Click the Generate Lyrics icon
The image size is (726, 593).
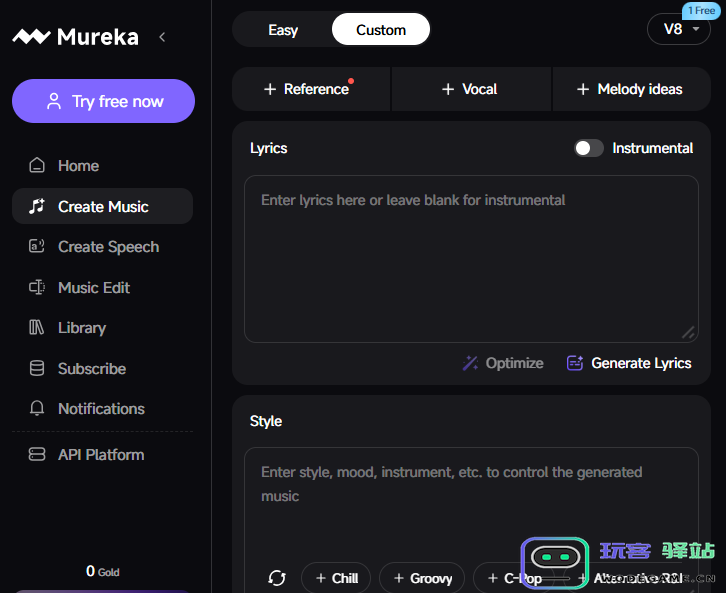pos(575,363)
